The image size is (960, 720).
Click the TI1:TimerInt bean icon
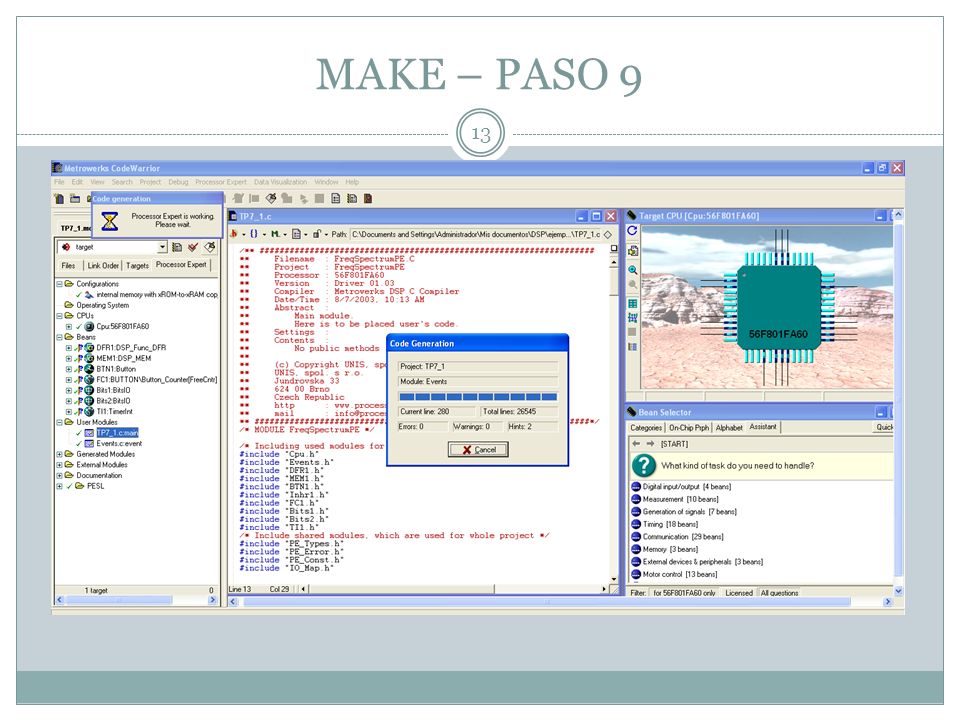click(x=89, y=411)
